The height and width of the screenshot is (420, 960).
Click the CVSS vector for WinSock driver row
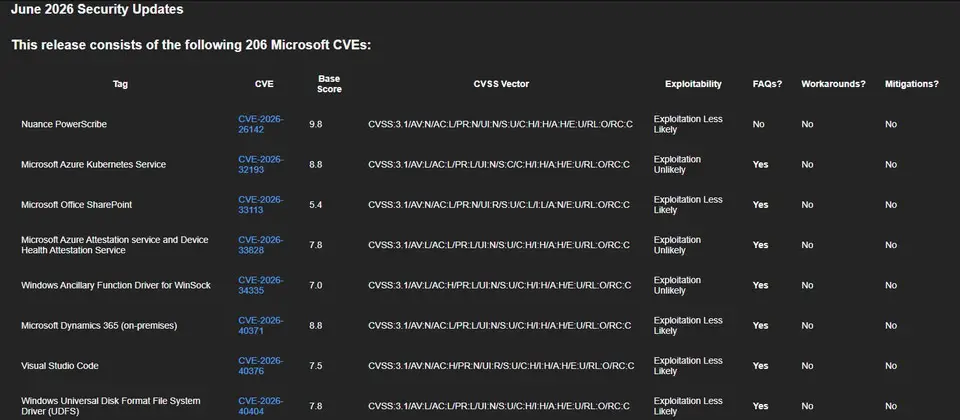[500, 285]
